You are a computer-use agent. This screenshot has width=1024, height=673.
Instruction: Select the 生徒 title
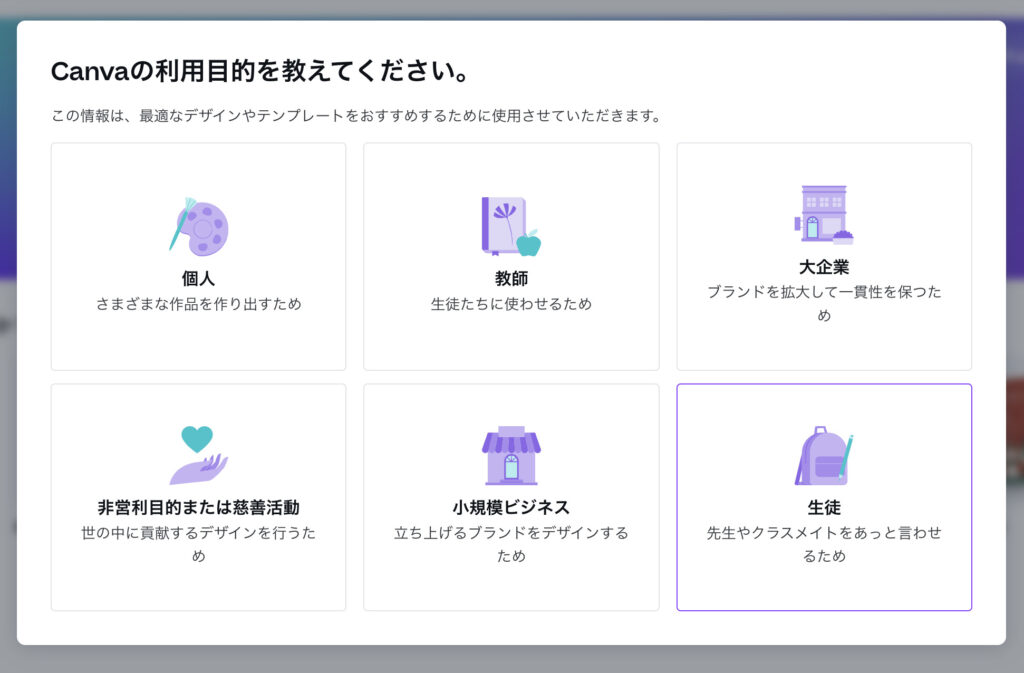824,507
